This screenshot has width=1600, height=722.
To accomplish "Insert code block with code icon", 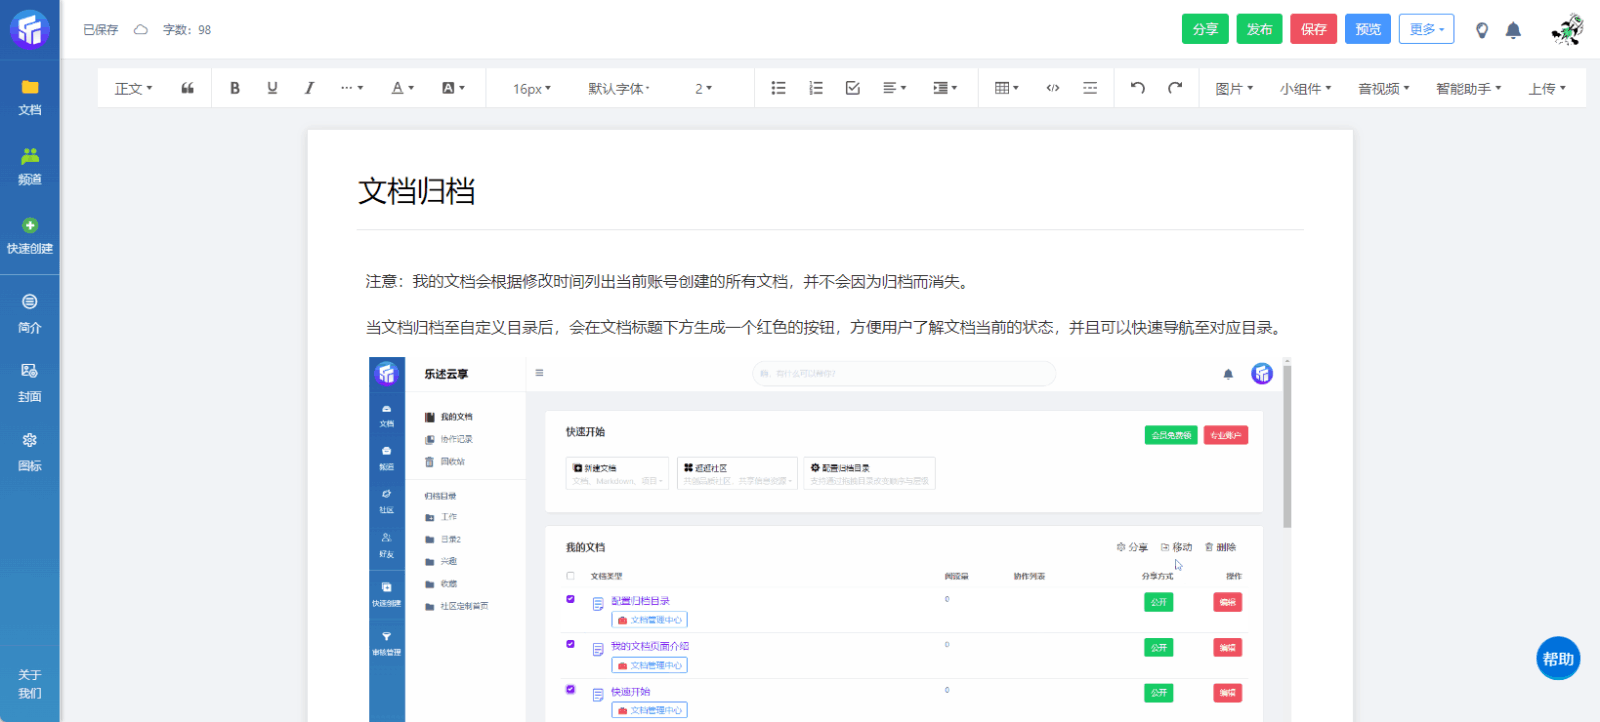I will [x=1053, y=88].
